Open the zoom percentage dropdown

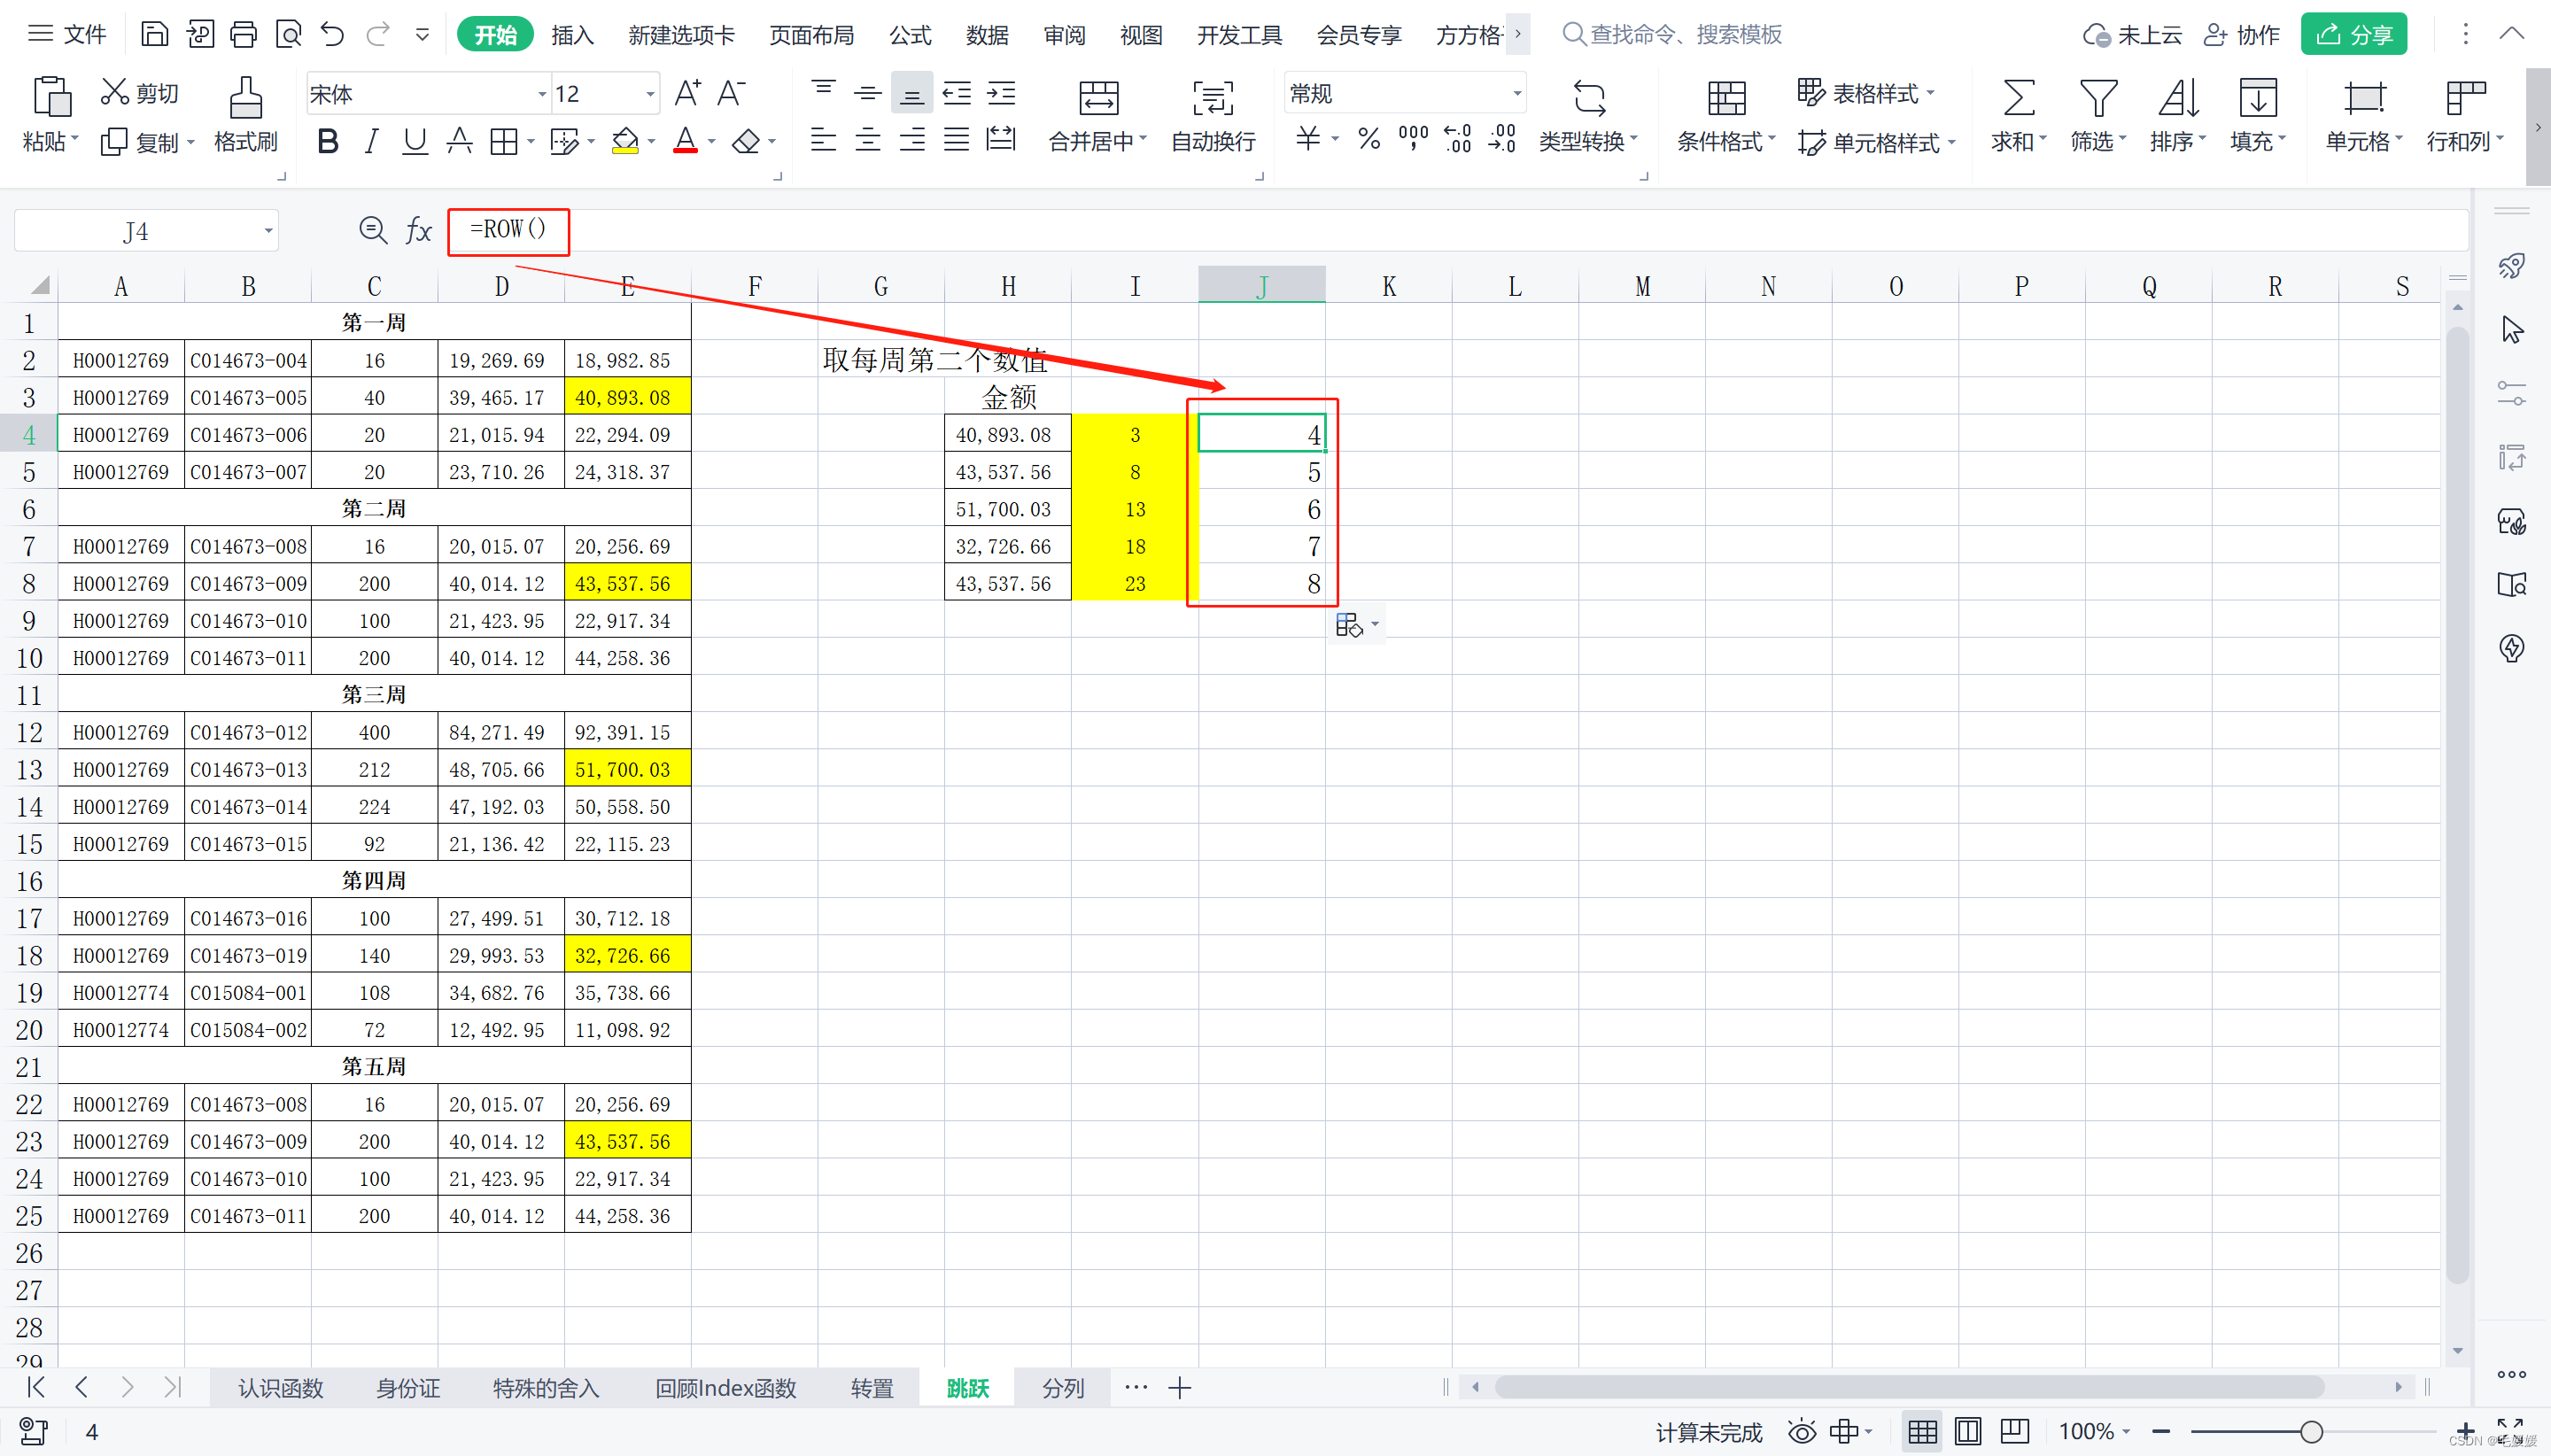[2125, 1431]
